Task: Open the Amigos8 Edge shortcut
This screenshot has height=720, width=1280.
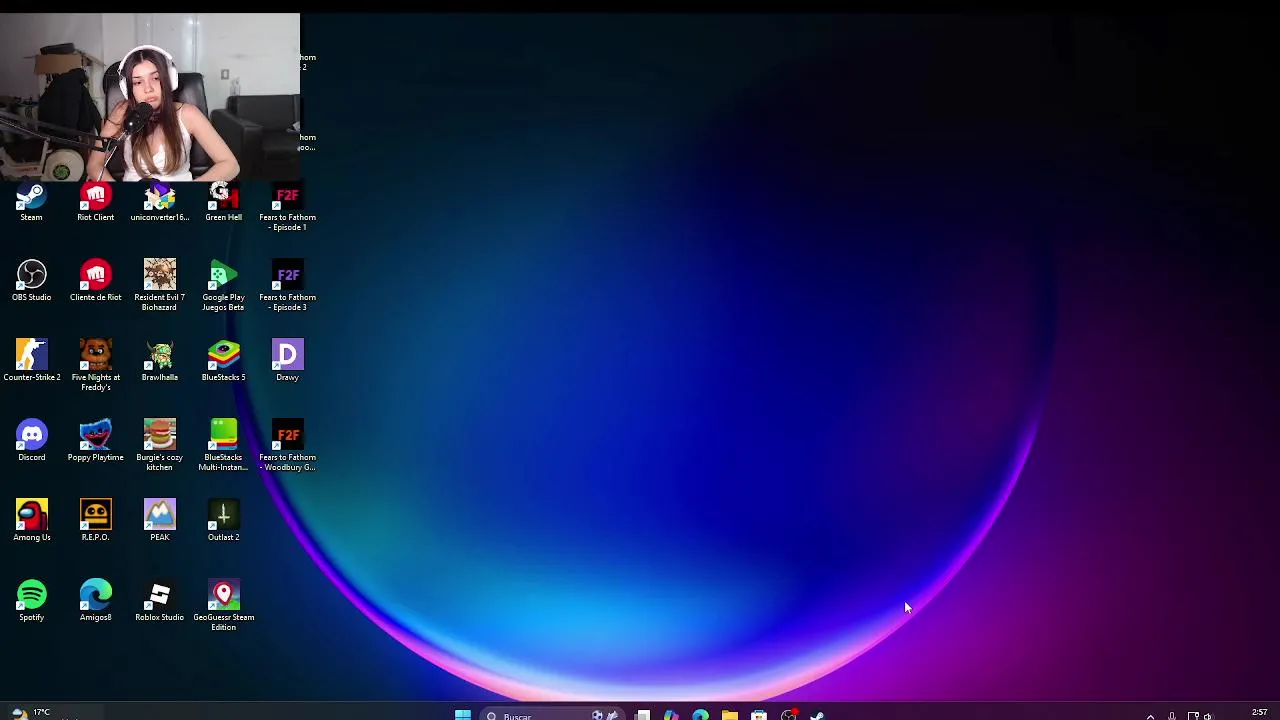Action: point(95,601)
